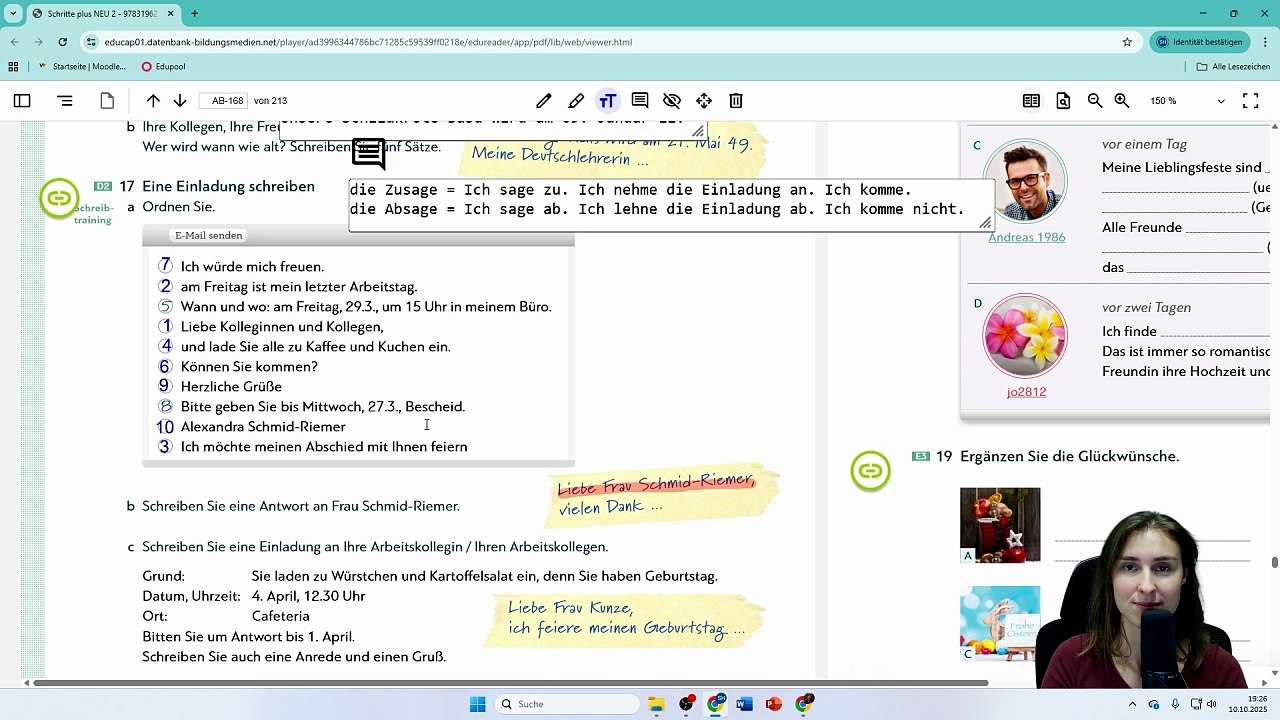Select the pencil drawing tool

(544, 101)
